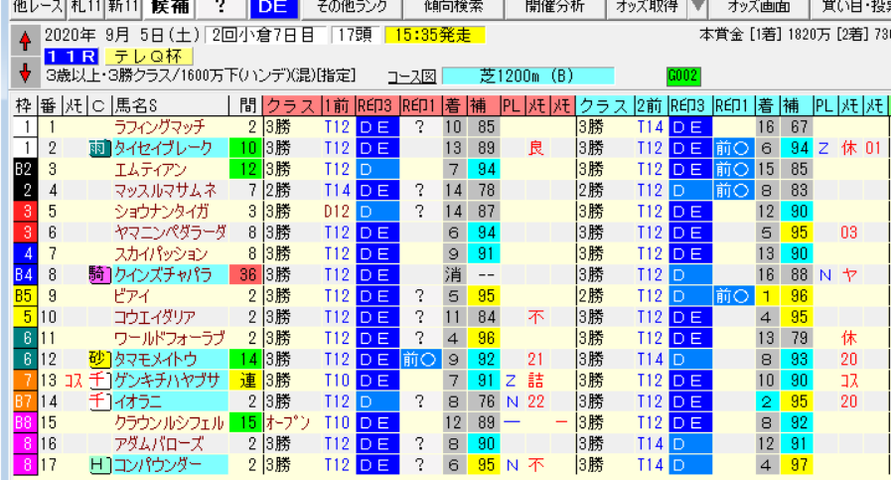Viewport: 891px width, 480px height.
Task: Select the 札11 tab
Action: tap(85, 7)
